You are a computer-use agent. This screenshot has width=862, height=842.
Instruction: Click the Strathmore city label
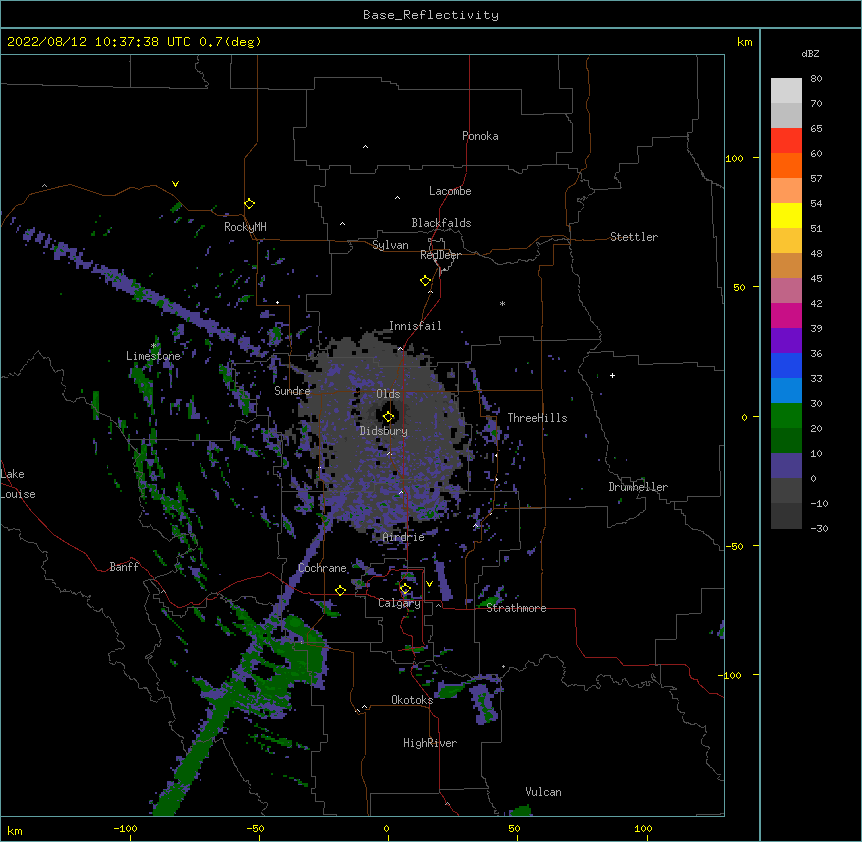coord(516,608)
